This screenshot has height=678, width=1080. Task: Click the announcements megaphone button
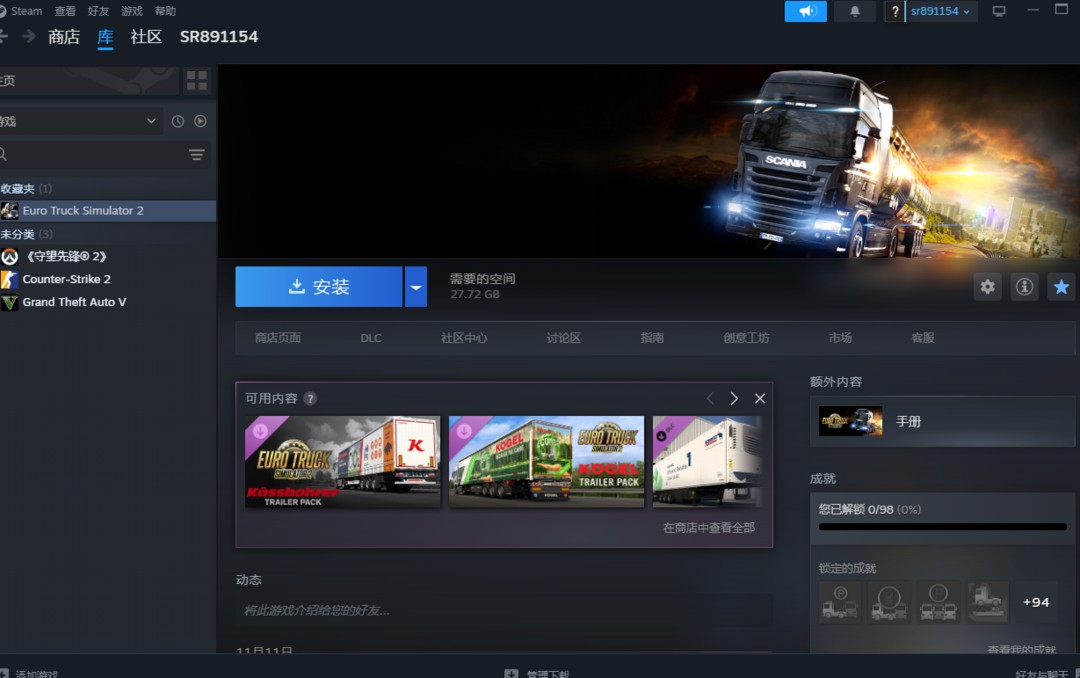click(805, 11)
